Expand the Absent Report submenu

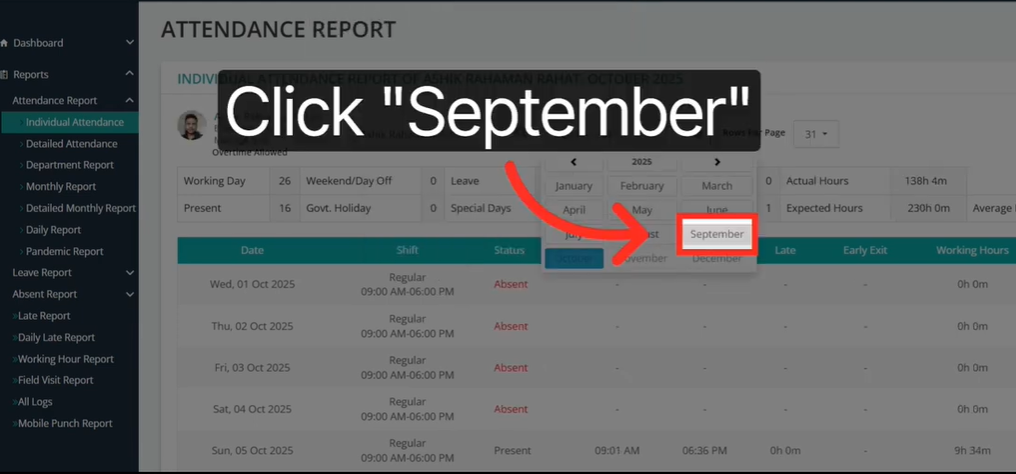click(x=130, y=294)
